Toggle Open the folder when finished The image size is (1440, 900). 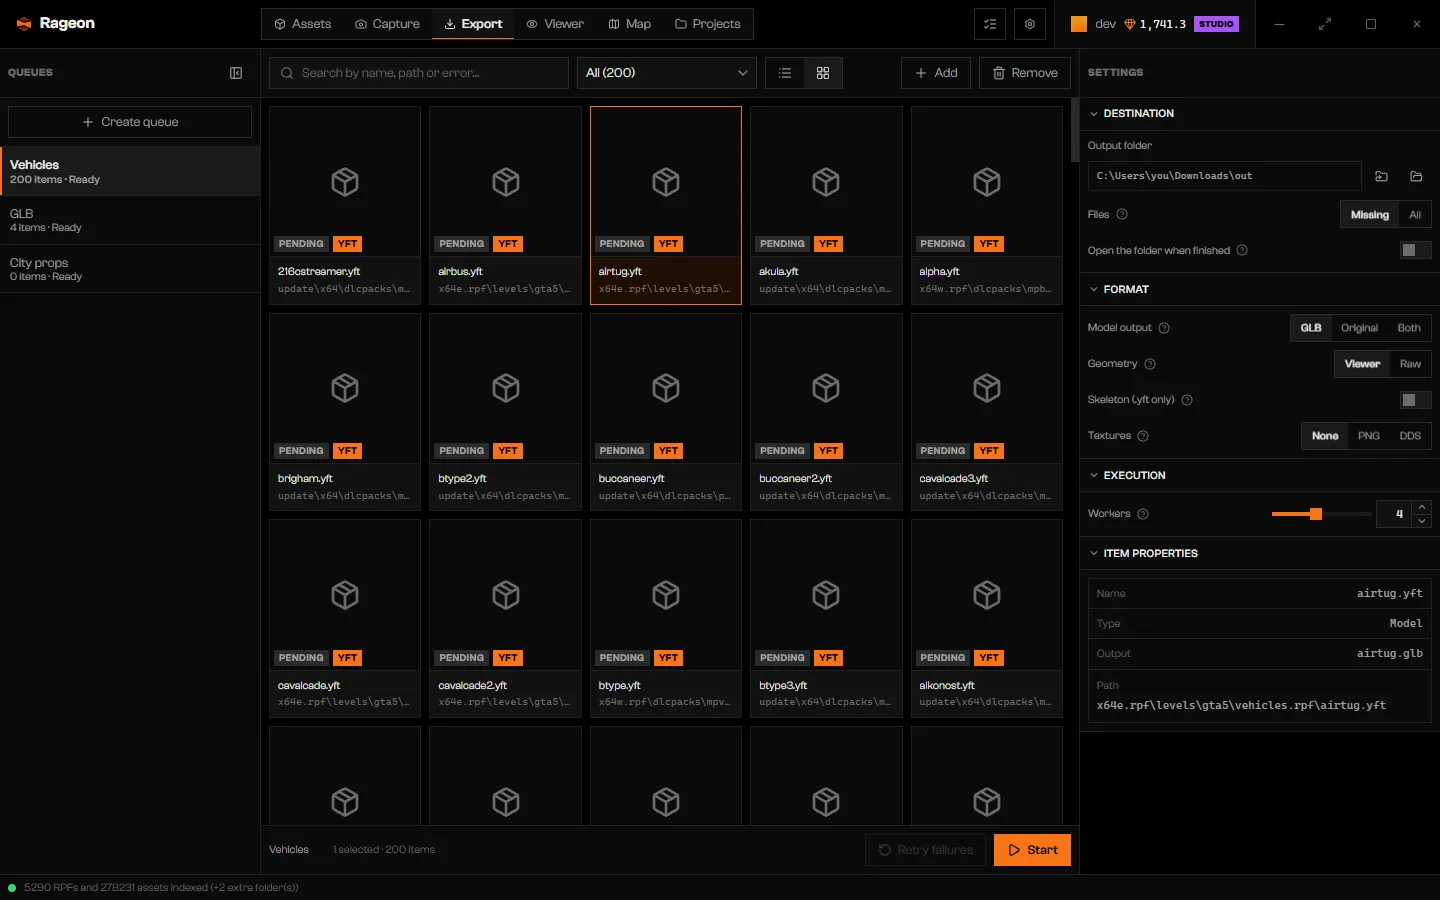point(1415,250)
